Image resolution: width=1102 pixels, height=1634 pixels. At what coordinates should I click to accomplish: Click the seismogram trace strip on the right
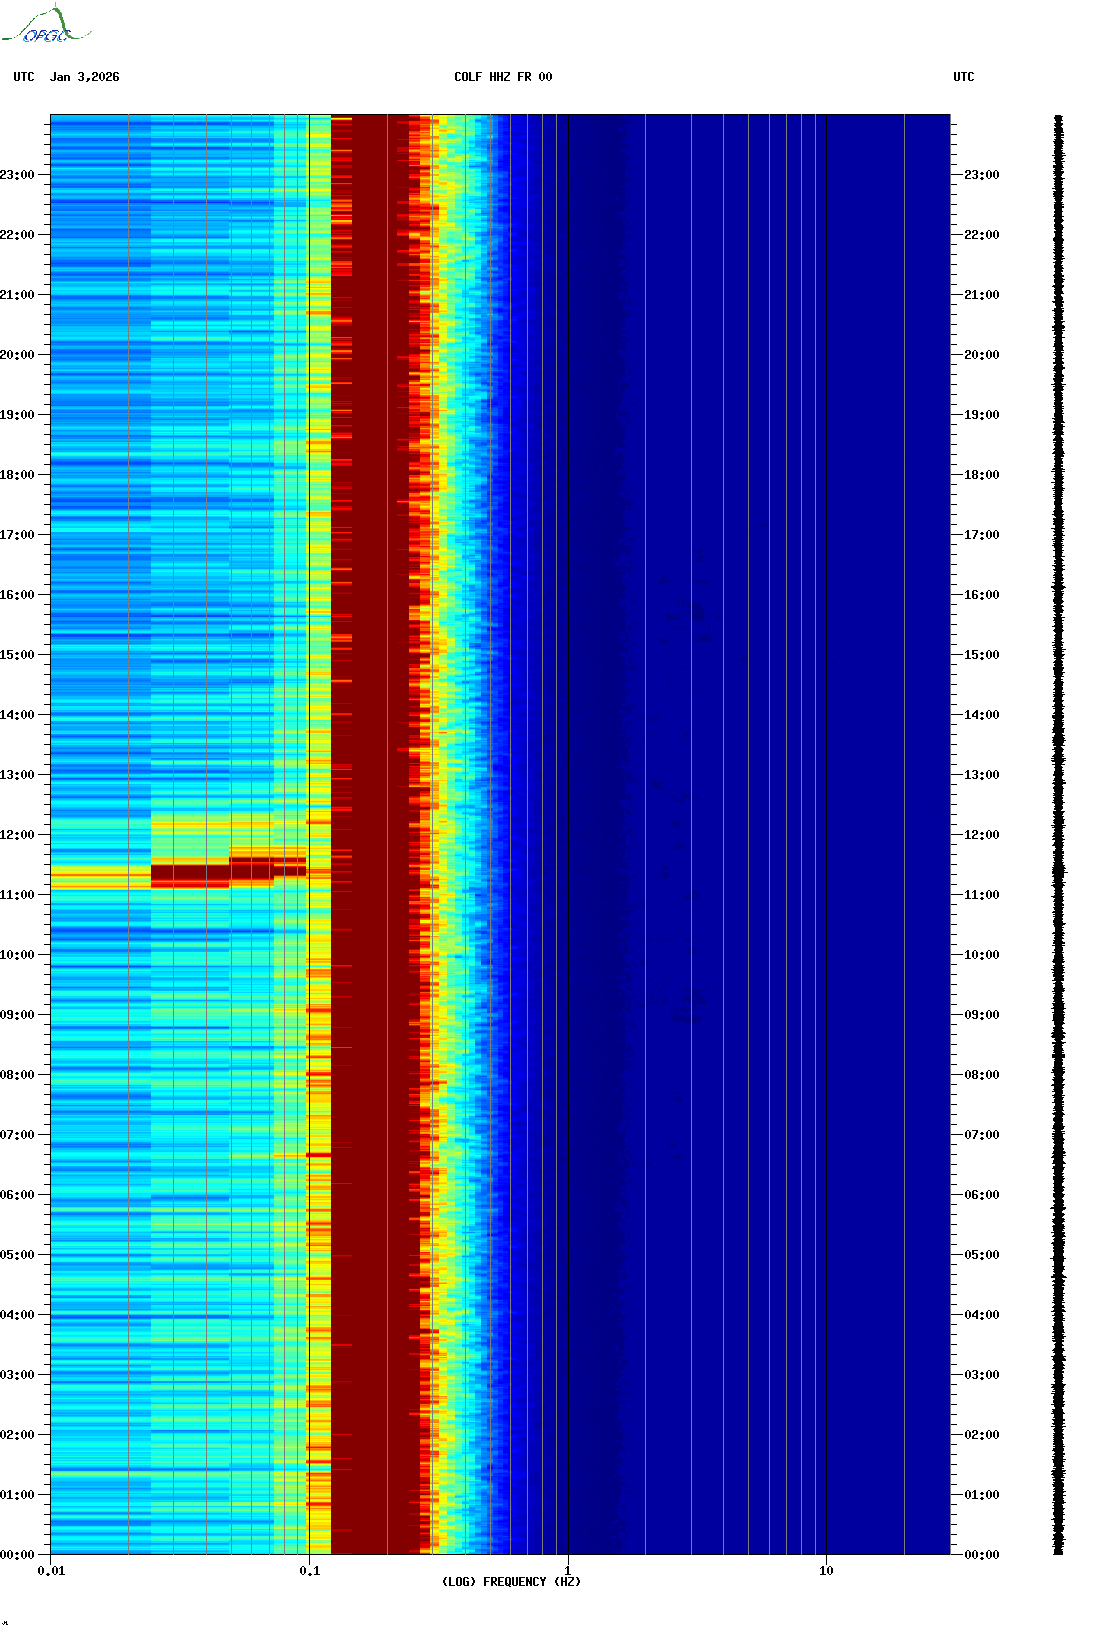(x=1059, y=835)
